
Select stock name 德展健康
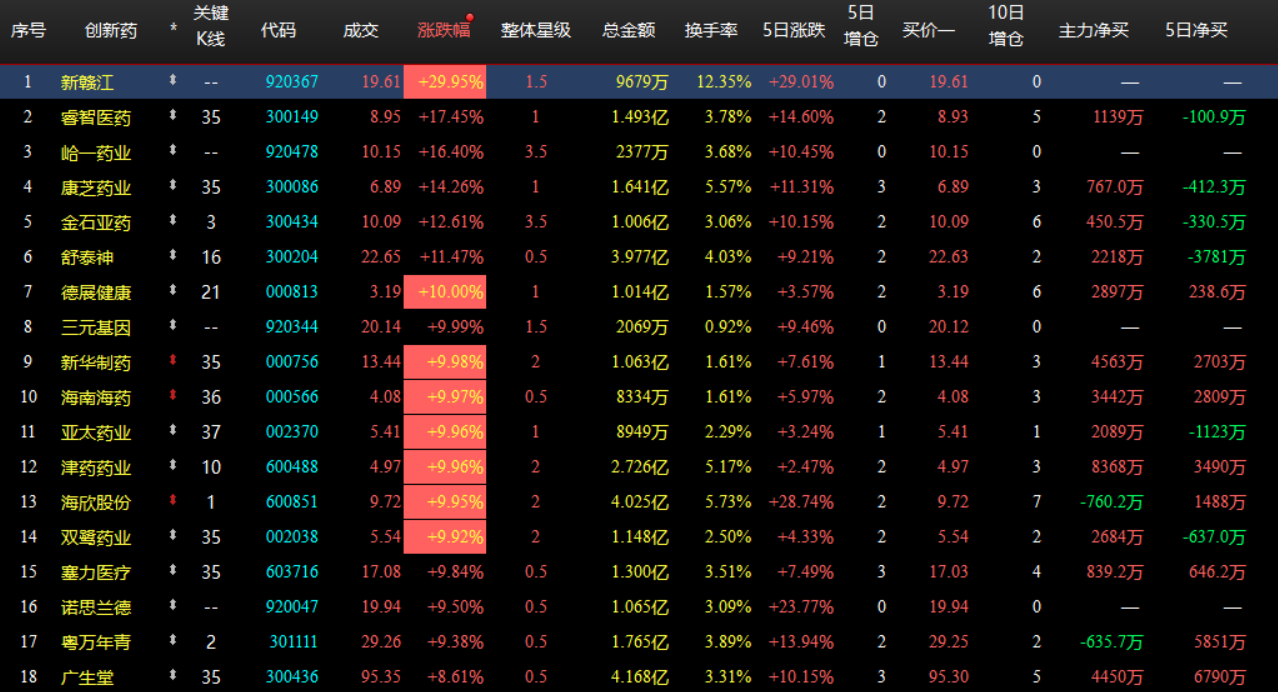pyautogui.click(x=96, y=292)
